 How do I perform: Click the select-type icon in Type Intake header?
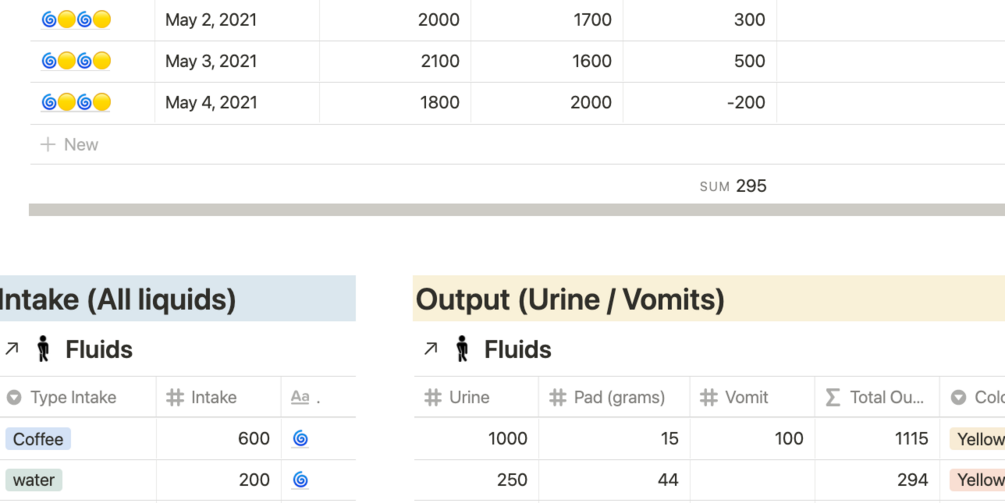14,397
